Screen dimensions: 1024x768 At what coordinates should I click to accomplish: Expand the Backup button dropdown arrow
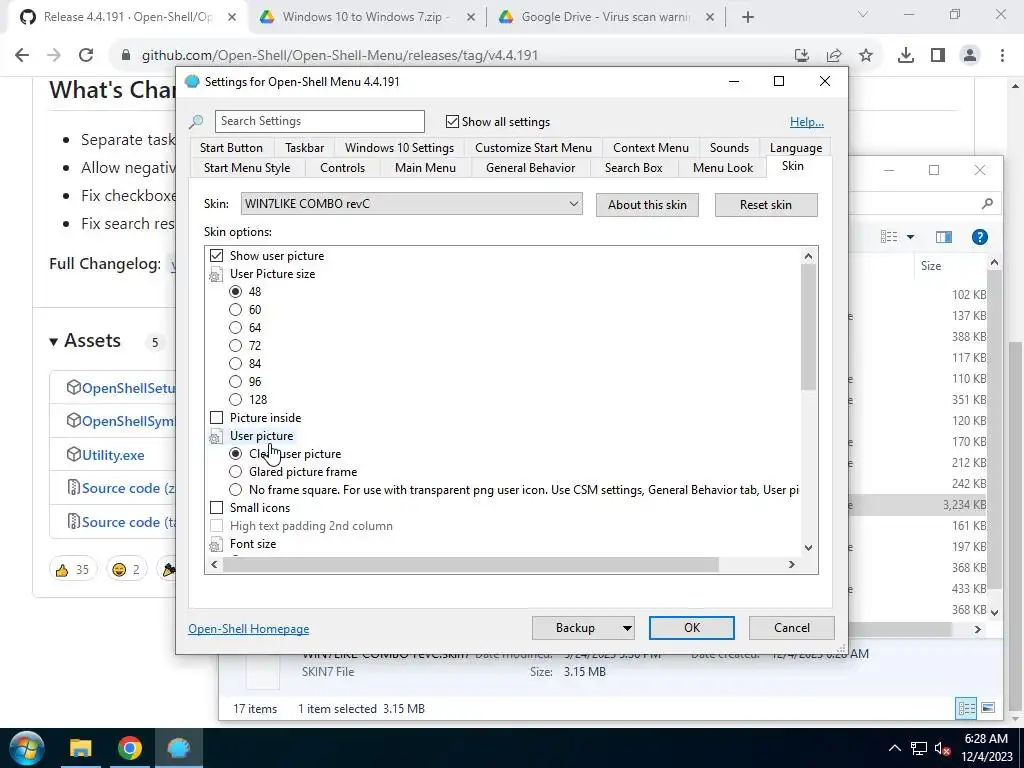[626, 628]
